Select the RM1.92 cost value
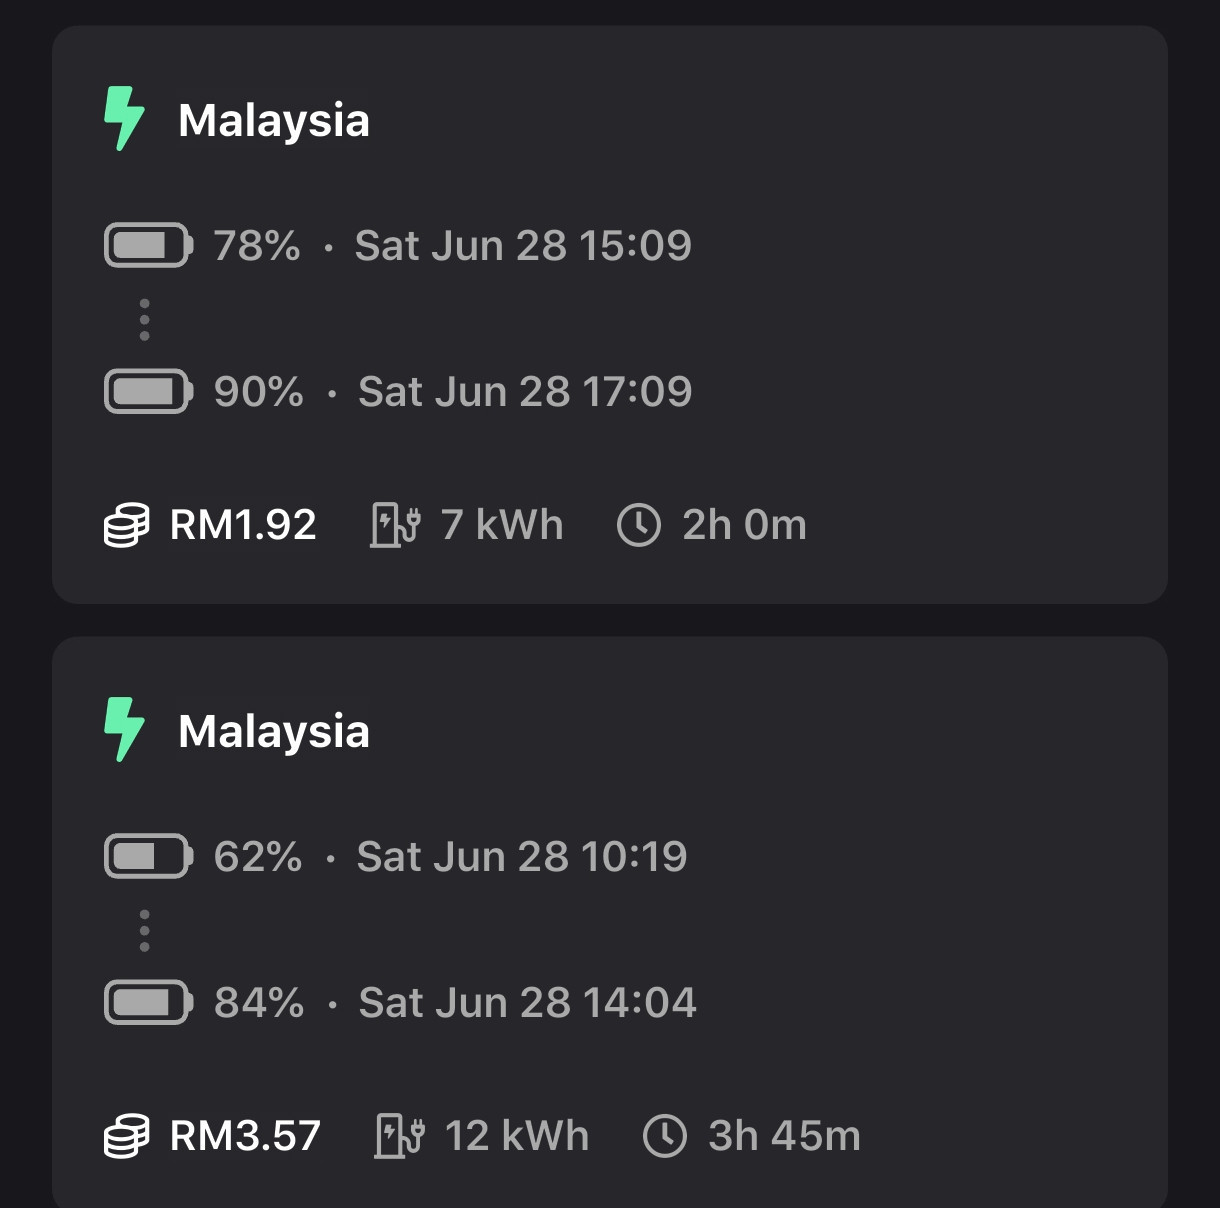The width and height of the screenshot is (1220, 1208). 243,525
